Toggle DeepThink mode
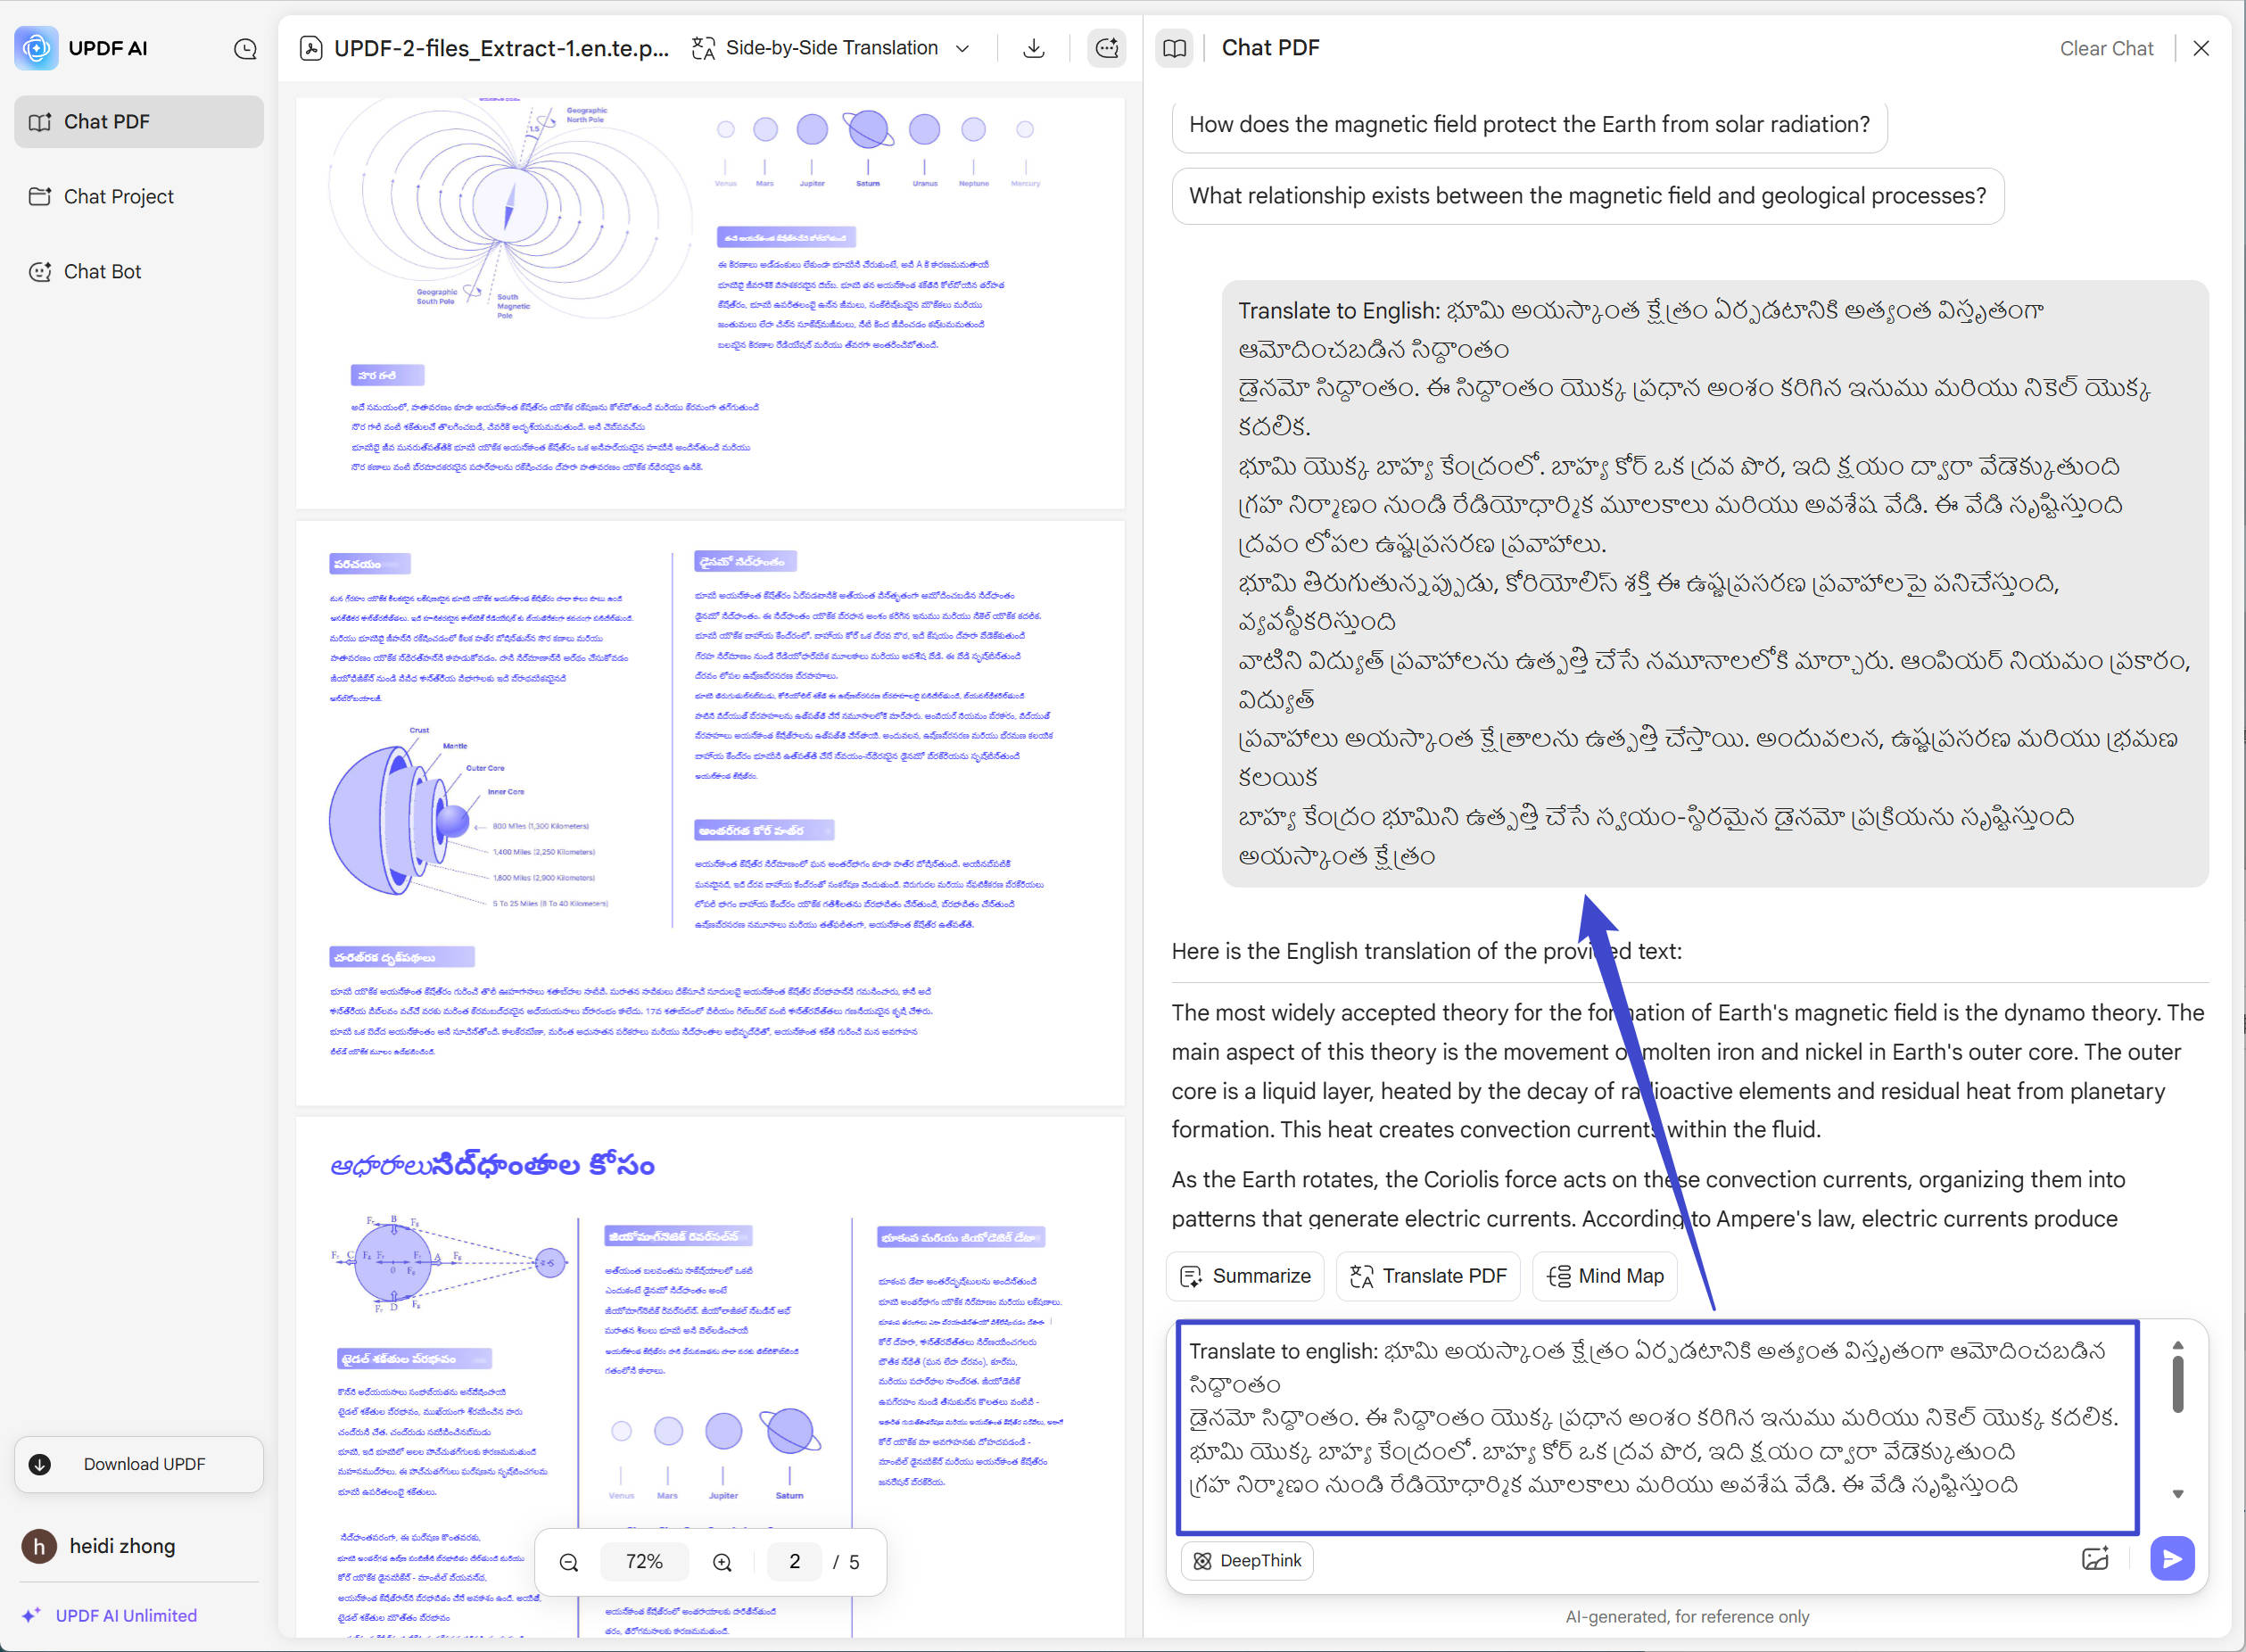2246x1652 pixels. coord(1247,1560)
